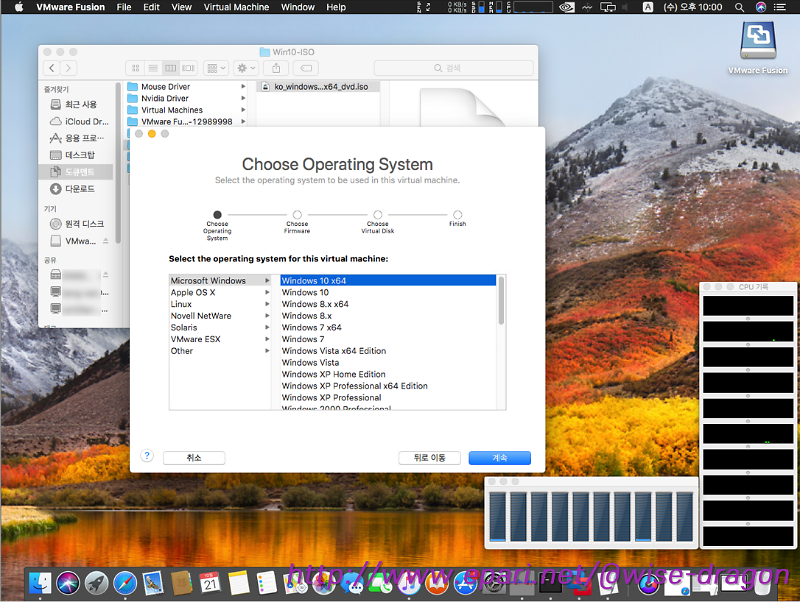This screenshot has width=800, height=602.
Task: Open the Help menu
Action: point(336,7)
